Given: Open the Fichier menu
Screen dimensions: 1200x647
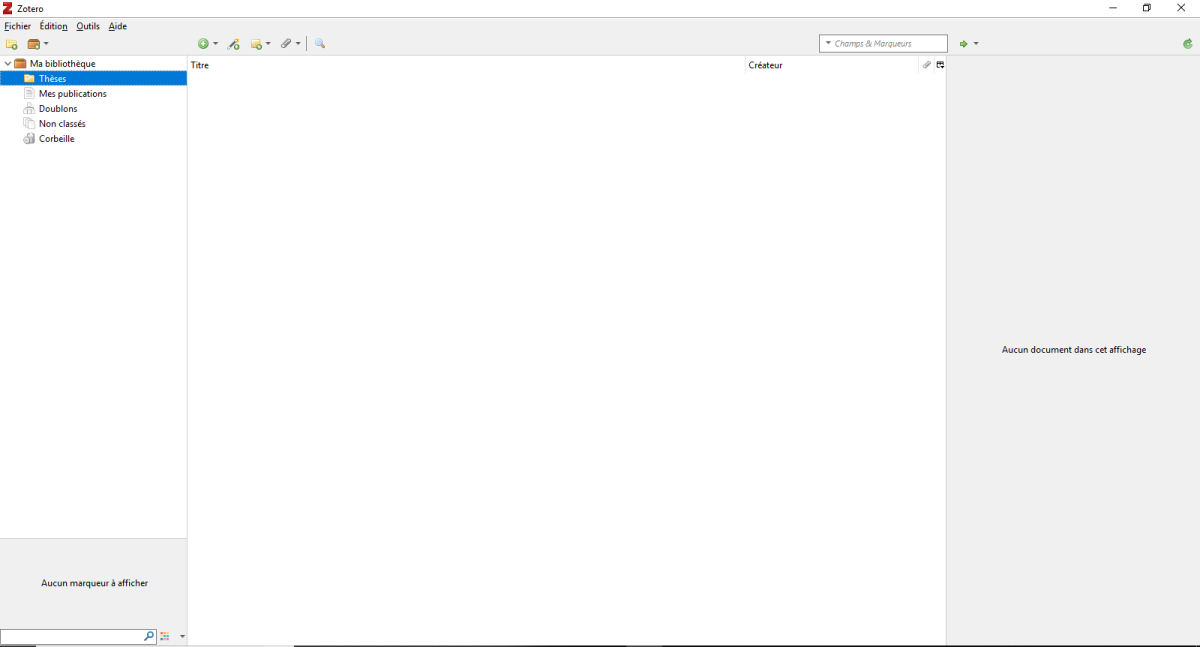Looking at the screenshot, I should [x=18, y=26].
